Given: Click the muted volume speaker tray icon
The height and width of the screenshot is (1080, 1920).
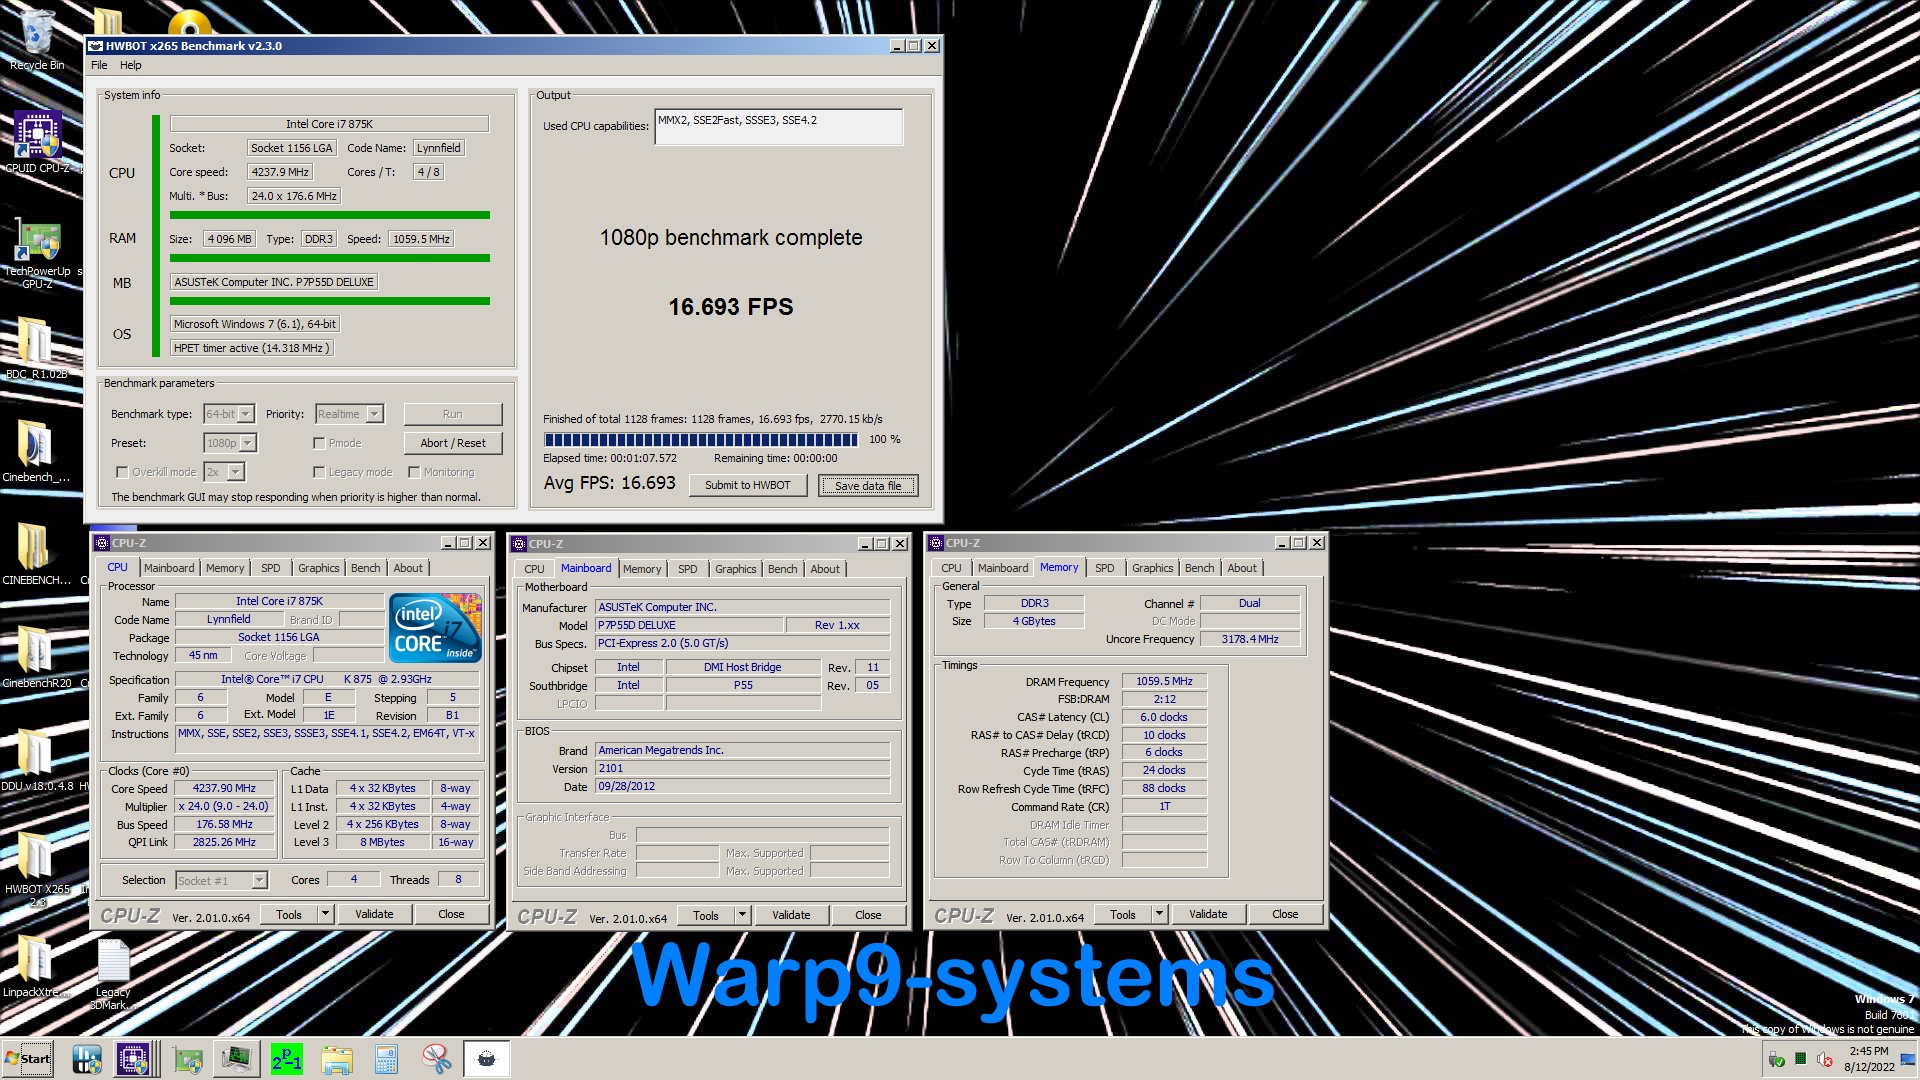Looking at the screenshot, I should pyautogui.click(x=1825, y=1059).
